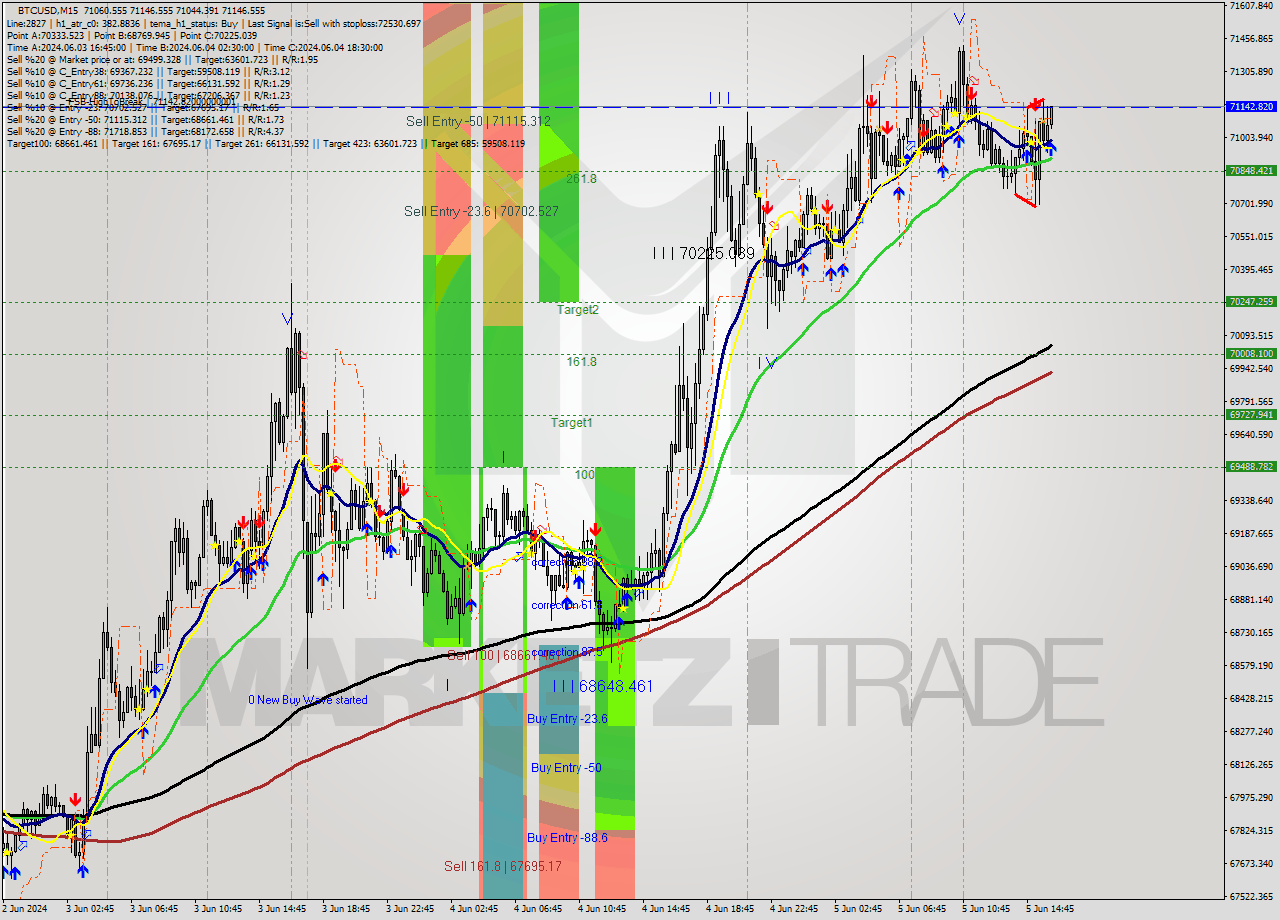This screenshot has height=920, width=1280.
Task: Expand the 'Sell 161.8 | 67695.17' level label
Action: tap(502, 864)
